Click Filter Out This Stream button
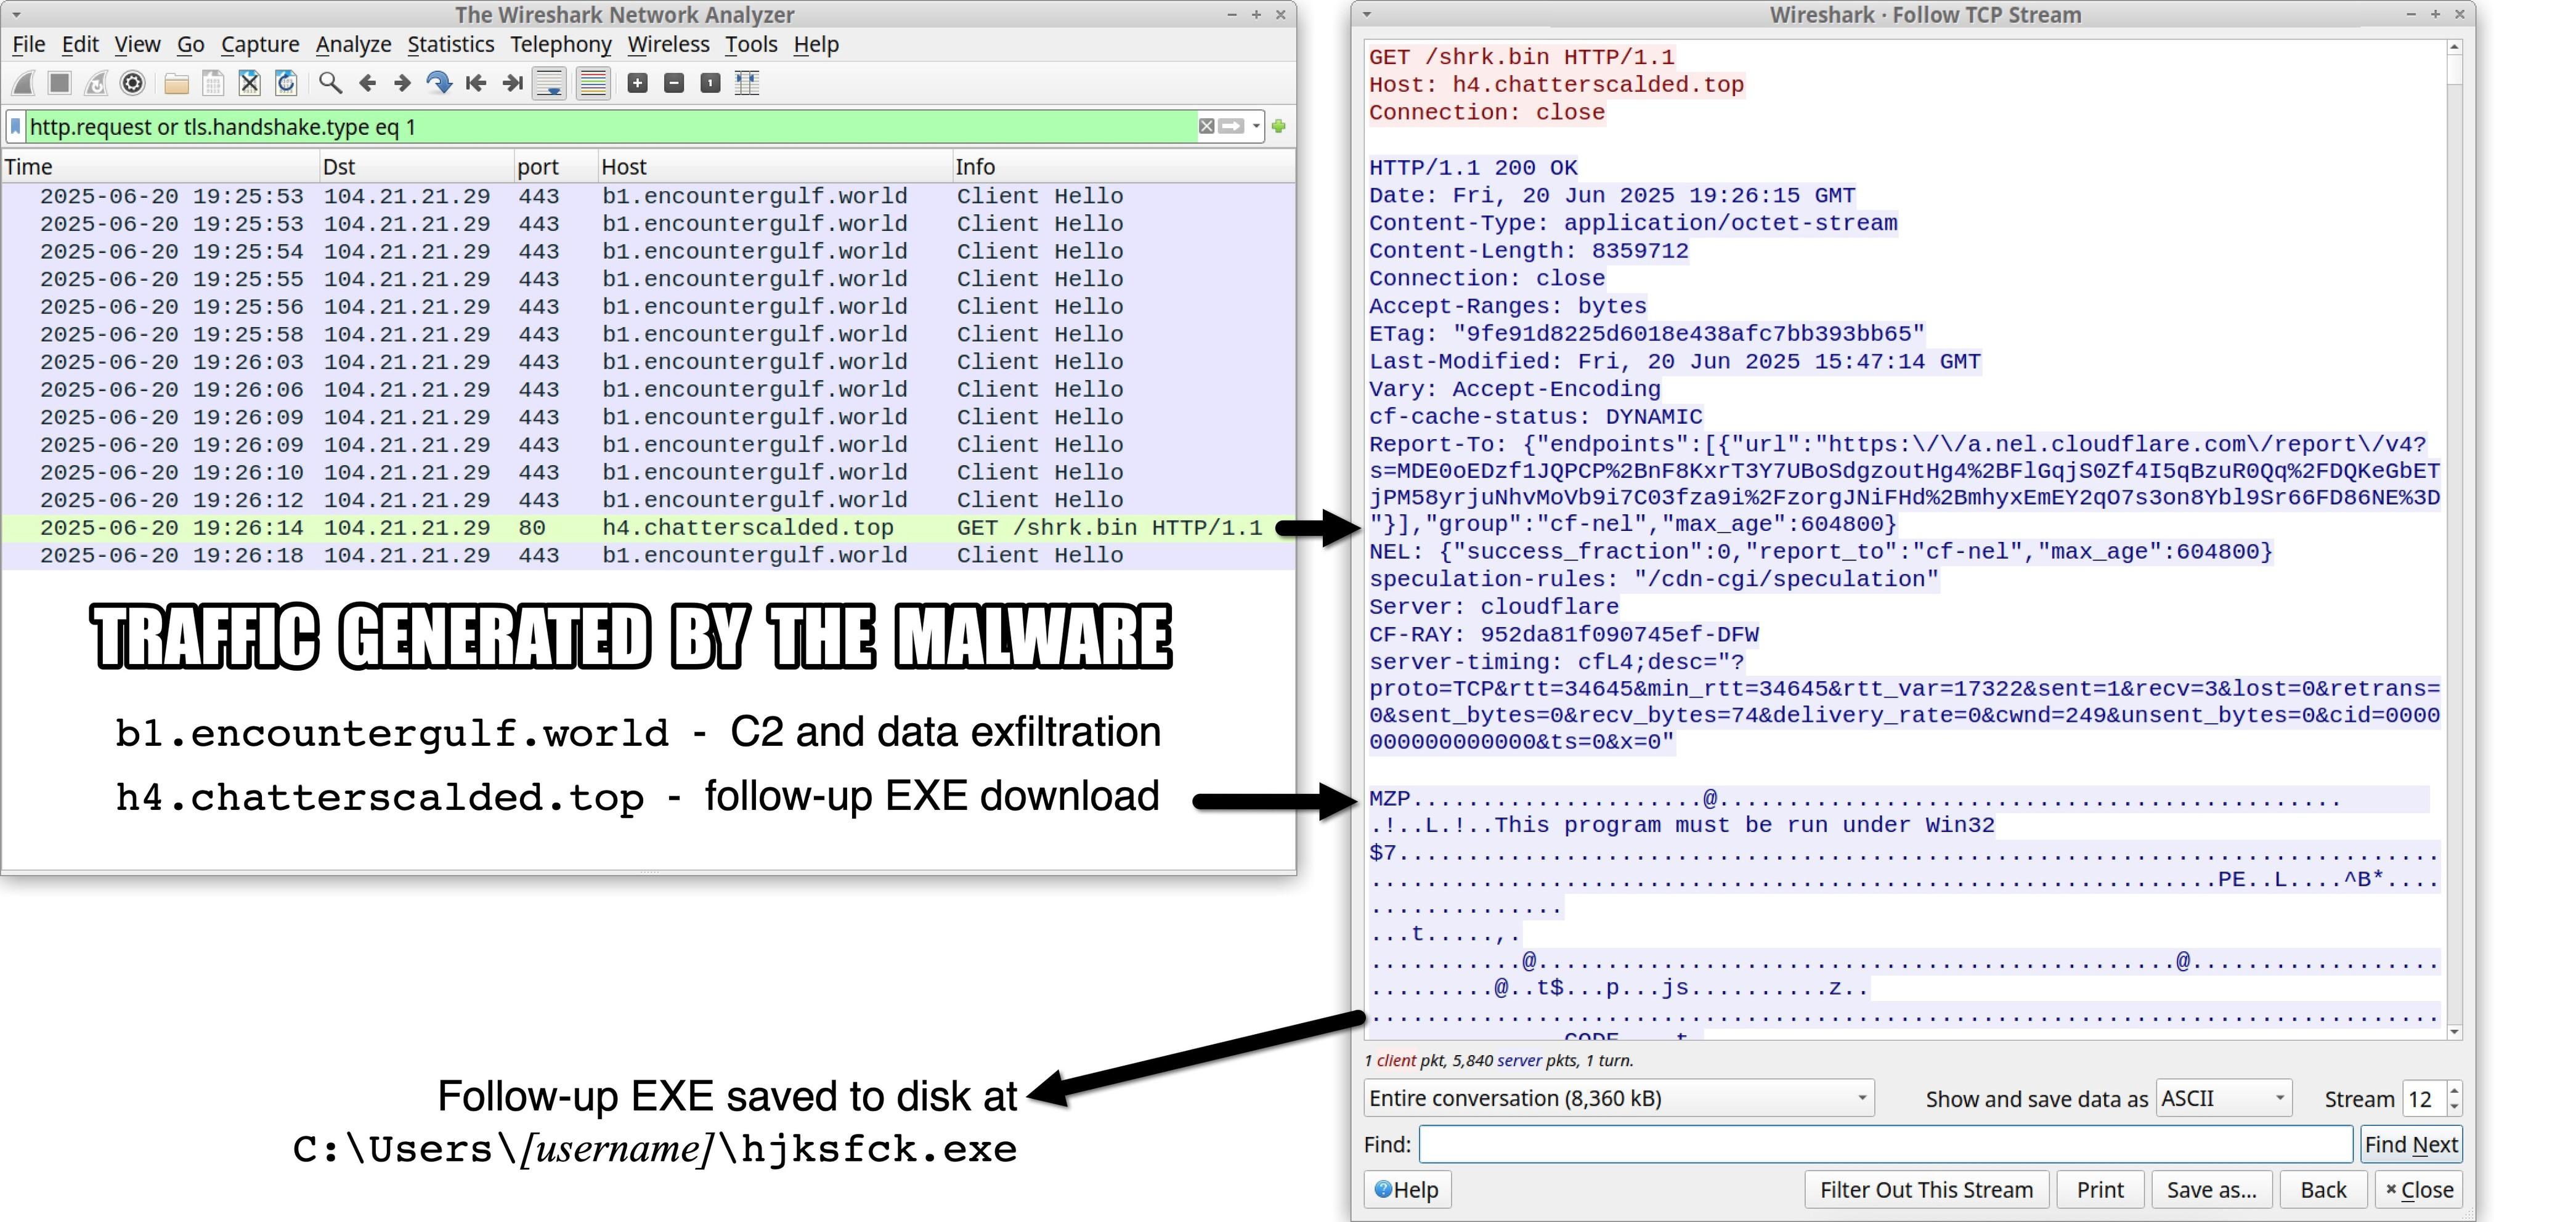This screenshot has height=1222, width=2576. (1926, 1189)
